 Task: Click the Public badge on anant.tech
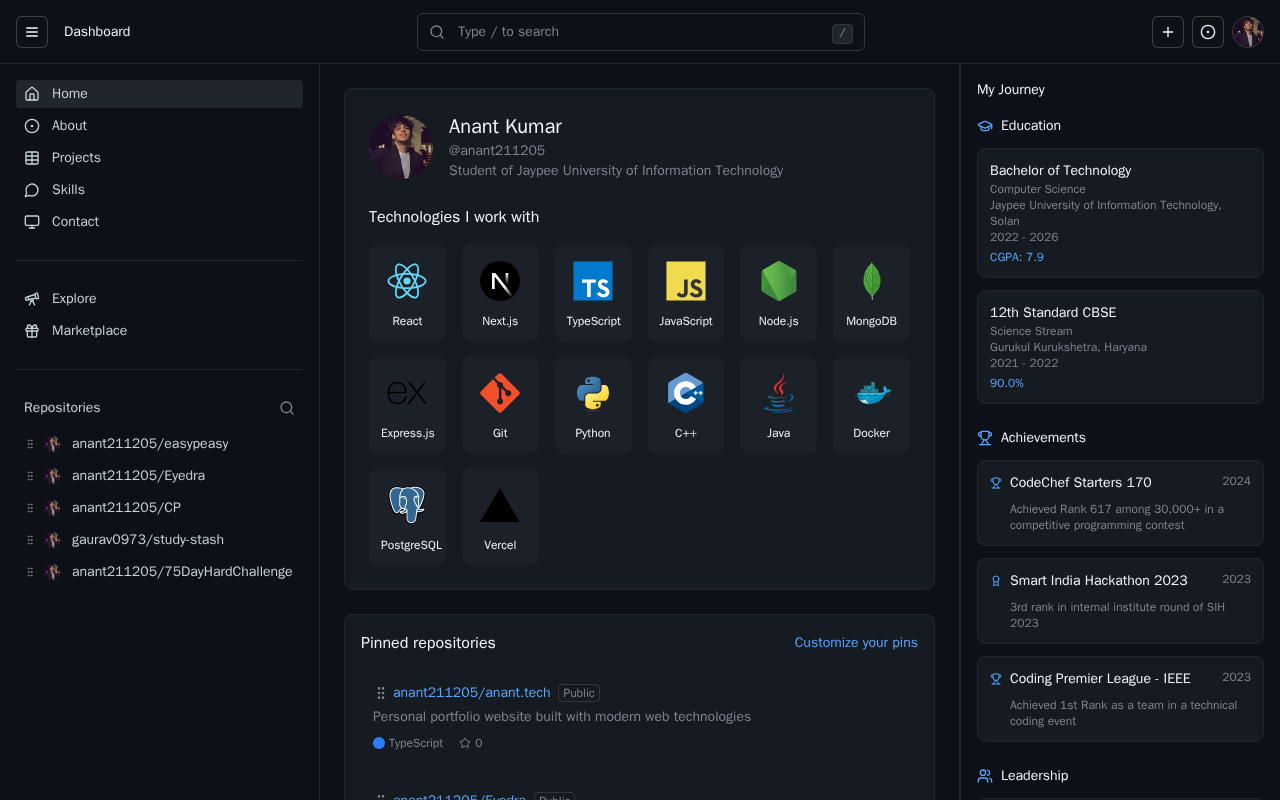579,693
